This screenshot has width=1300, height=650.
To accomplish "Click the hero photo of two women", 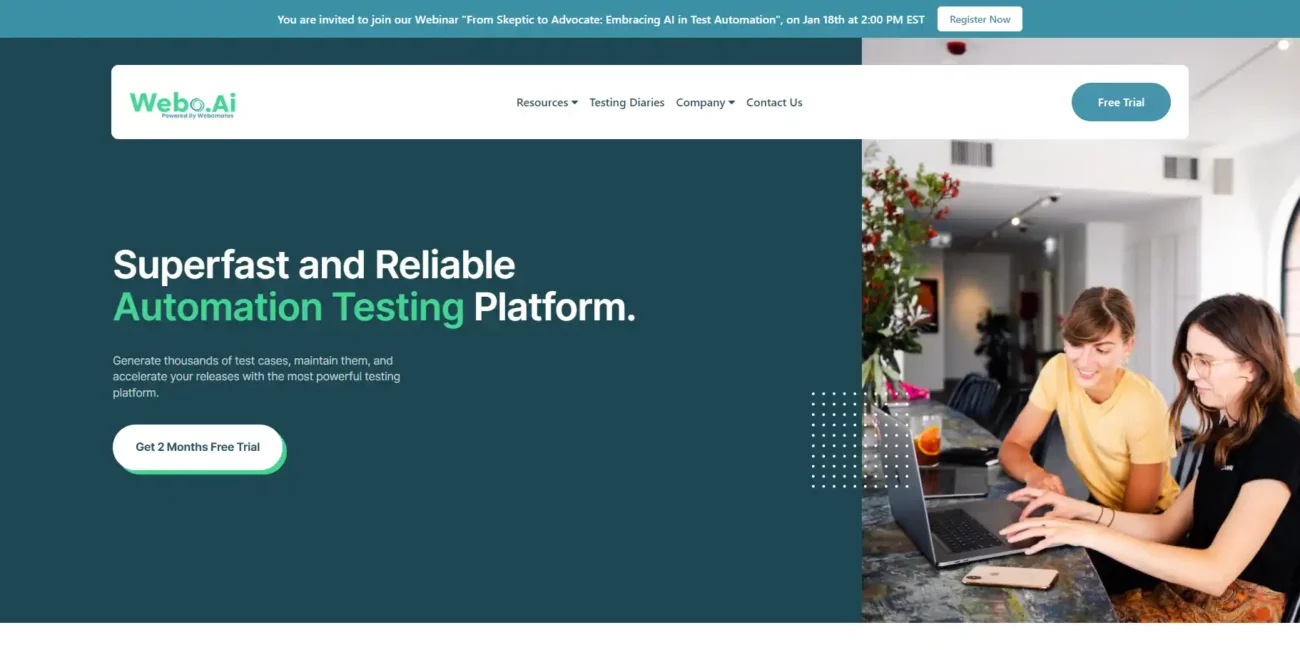I will 1081,330.
